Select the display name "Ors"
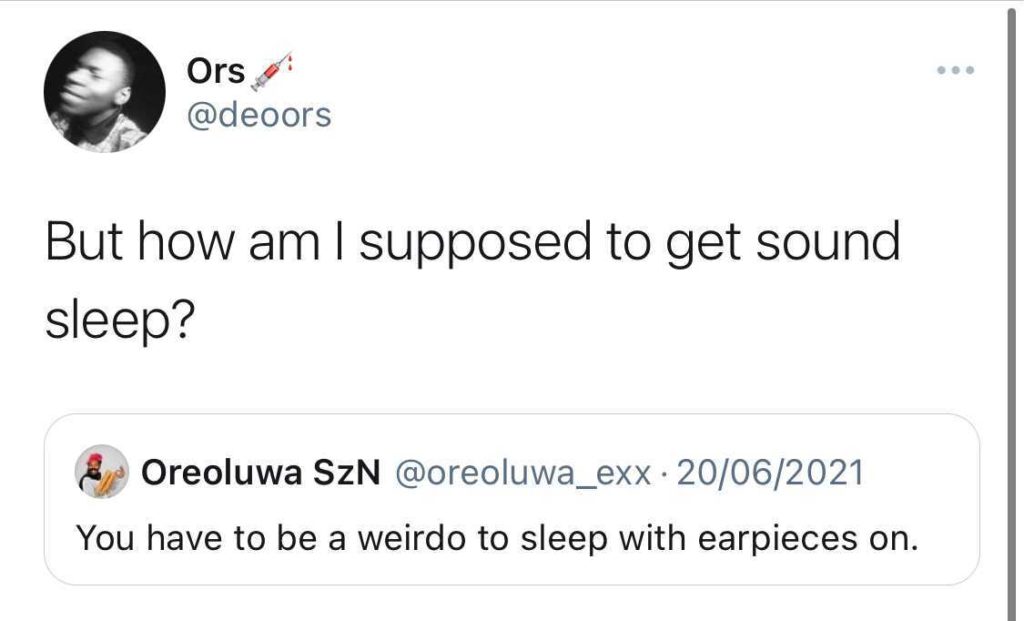 pos(215,72)
